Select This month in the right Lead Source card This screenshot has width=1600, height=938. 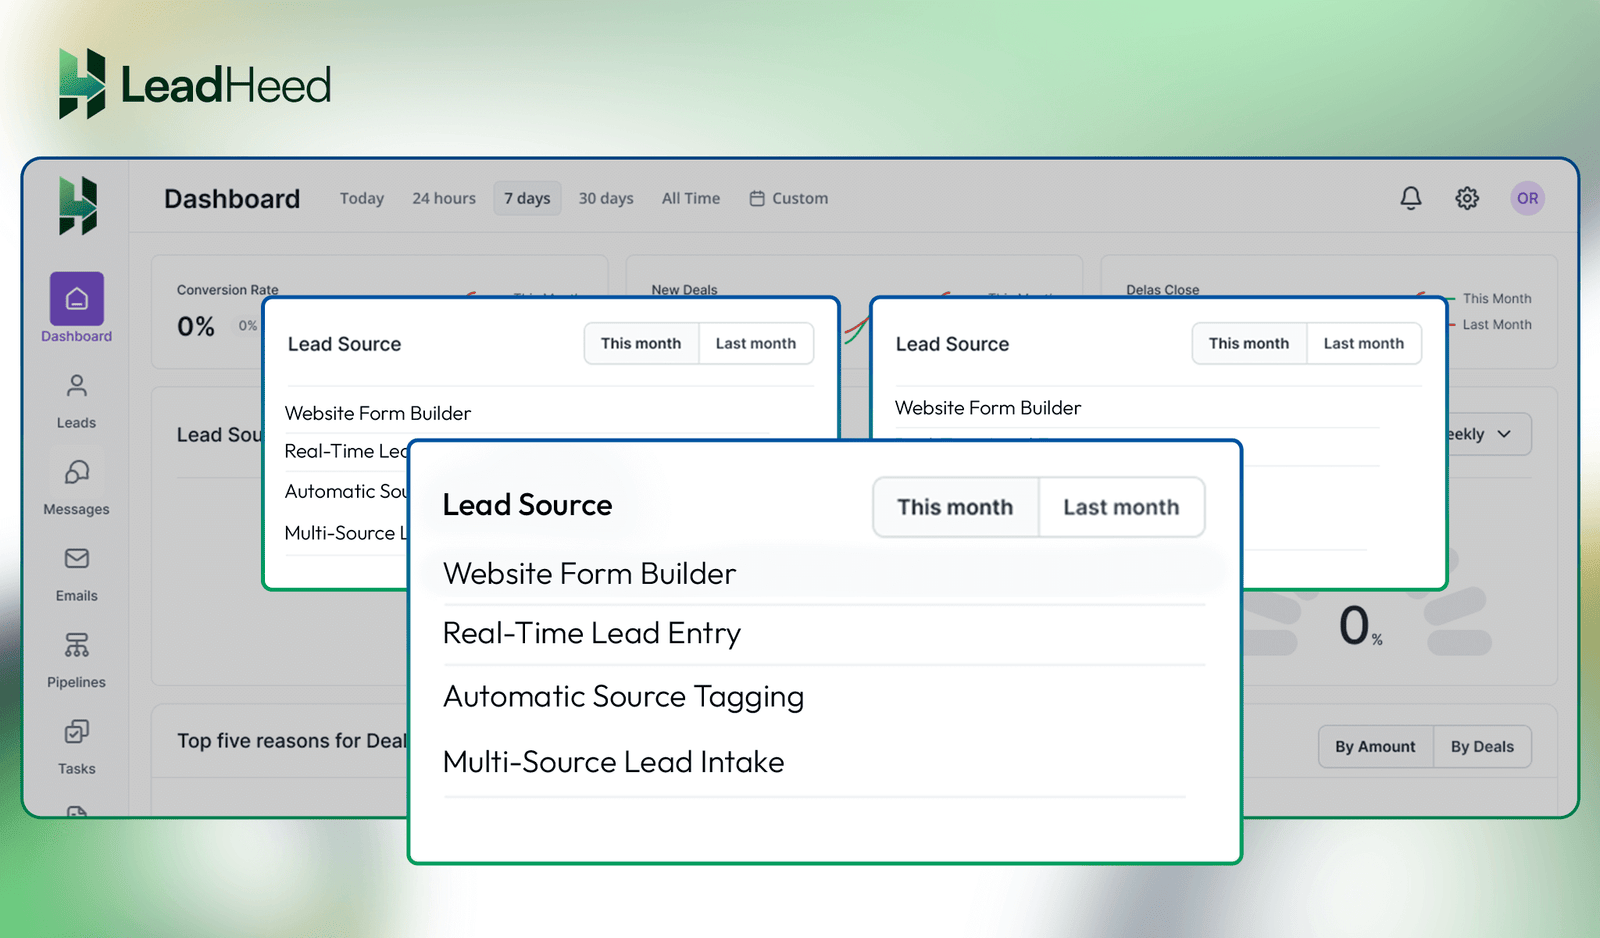pyautogui.click(x=1249, y=343)
